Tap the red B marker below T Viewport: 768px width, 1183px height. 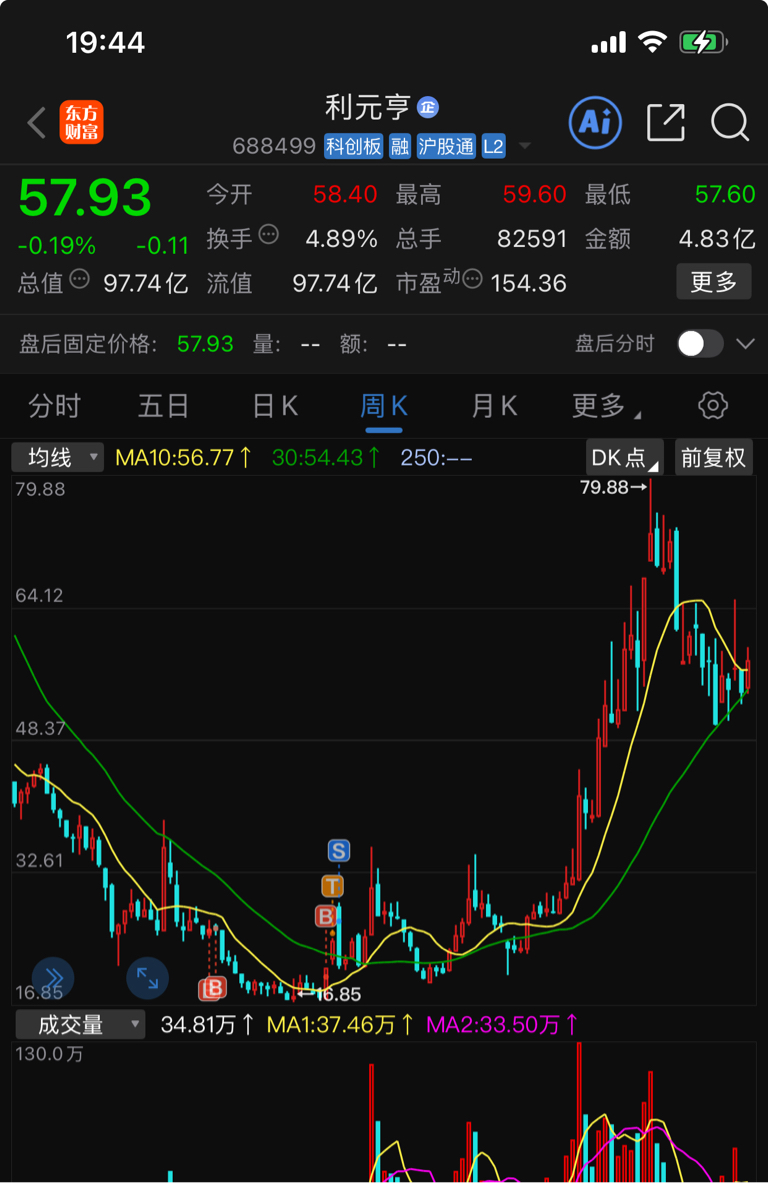[x=326, y=917]
